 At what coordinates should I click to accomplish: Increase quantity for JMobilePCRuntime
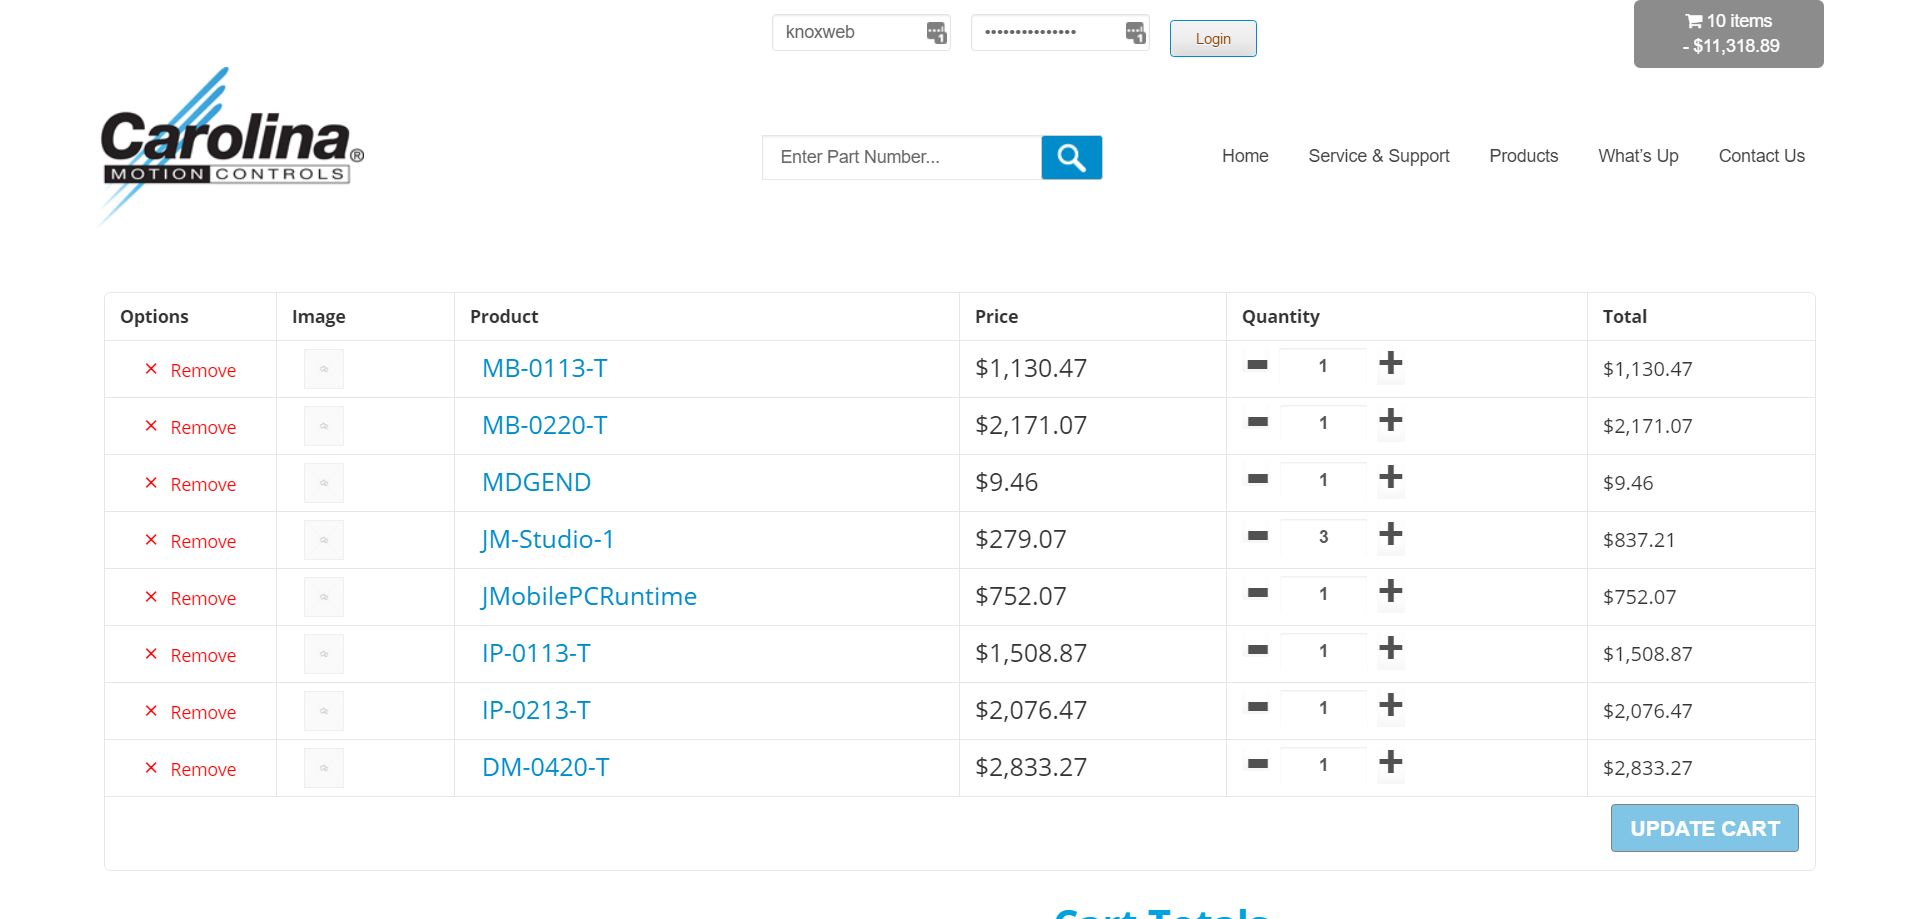point(1391,592)
